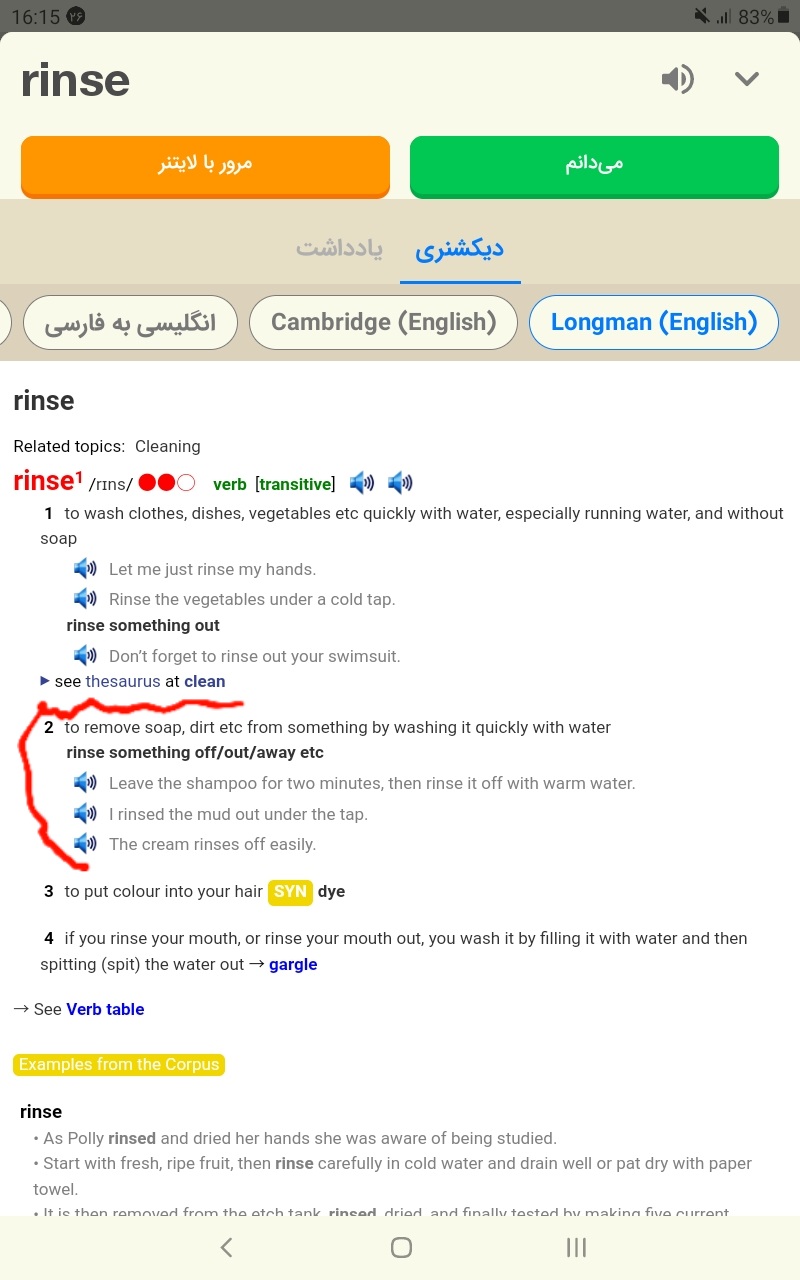Image resolution: width=800 pixels, height=1280 pixels.
Task: Switch to the یادداشت notes tab
Action: pyautogui.click(x=339, y=249)
